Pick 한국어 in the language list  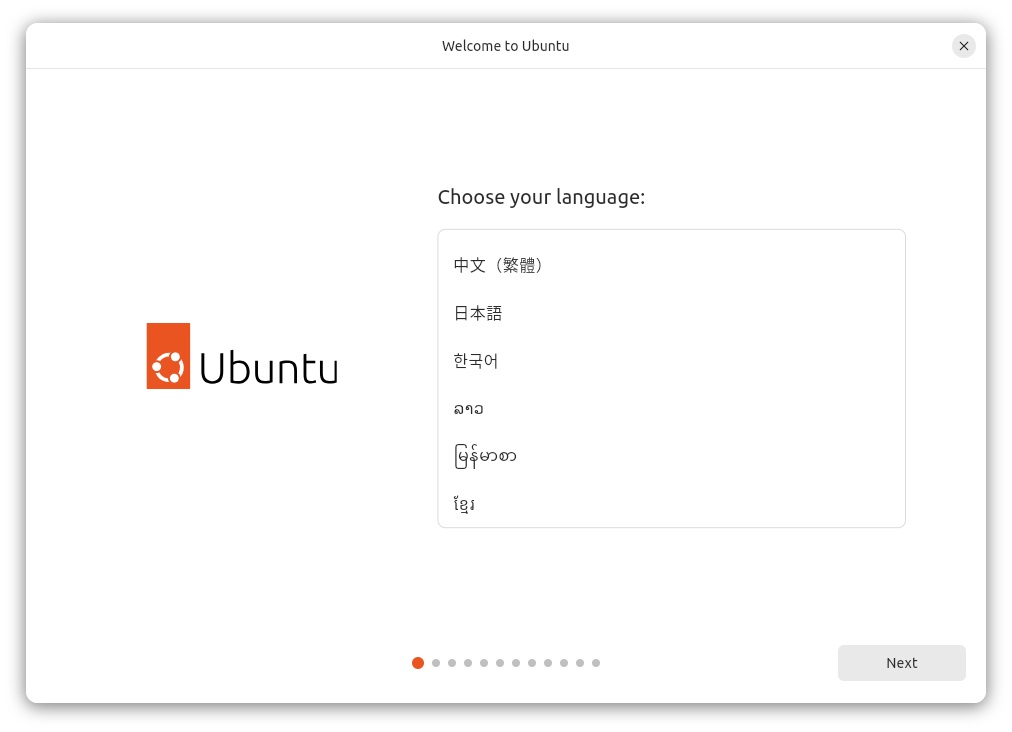[x=671, y=361]
